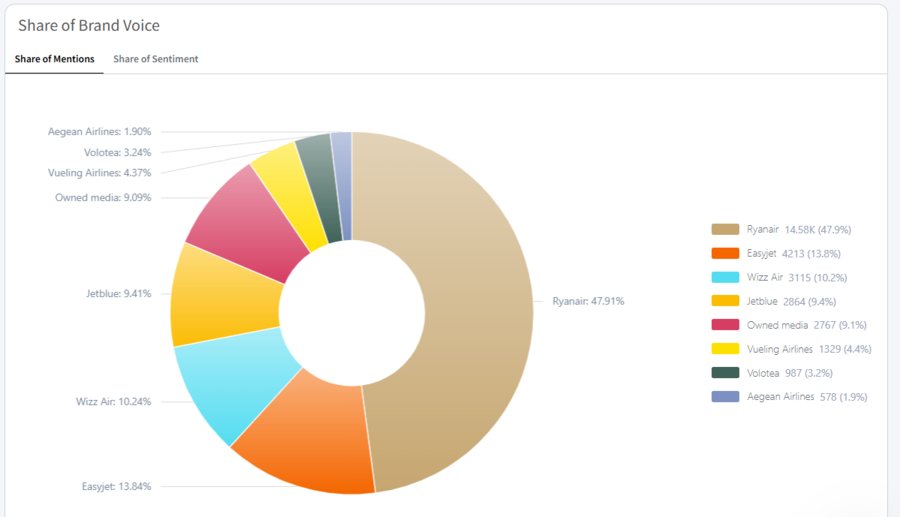Select the Ryanair 14.58K legend entry
This screenshot has height=517, width=900.
[781, 230]
